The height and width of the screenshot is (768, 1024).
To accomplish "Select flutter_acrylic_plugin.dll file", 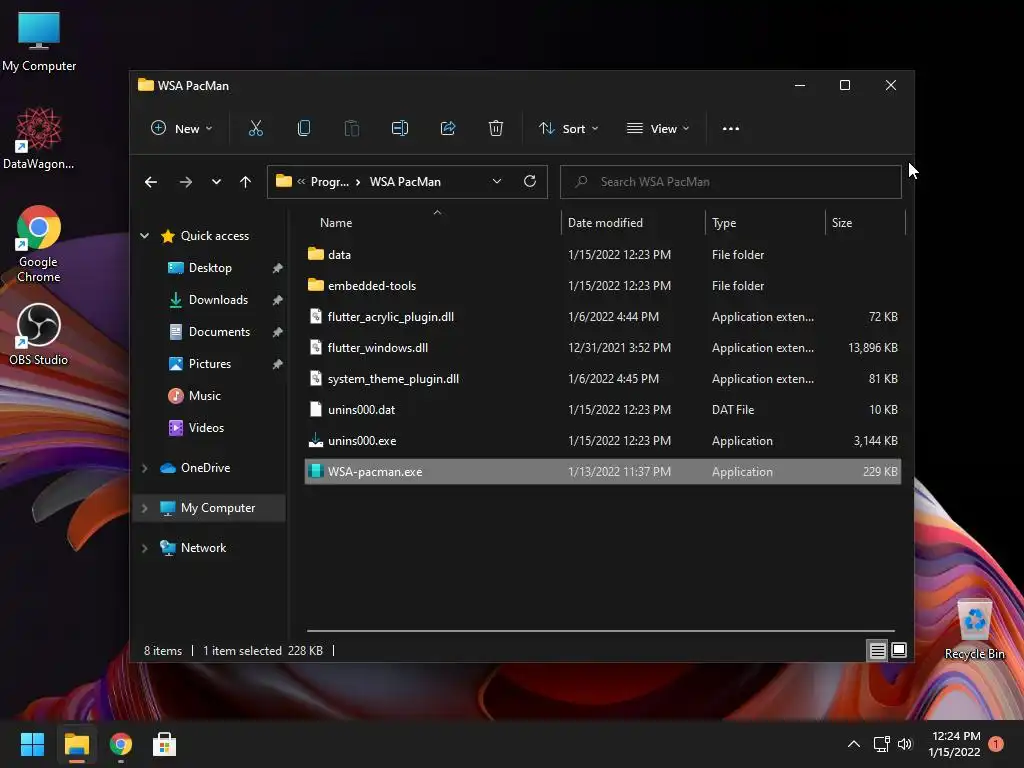I will [603, 317].
